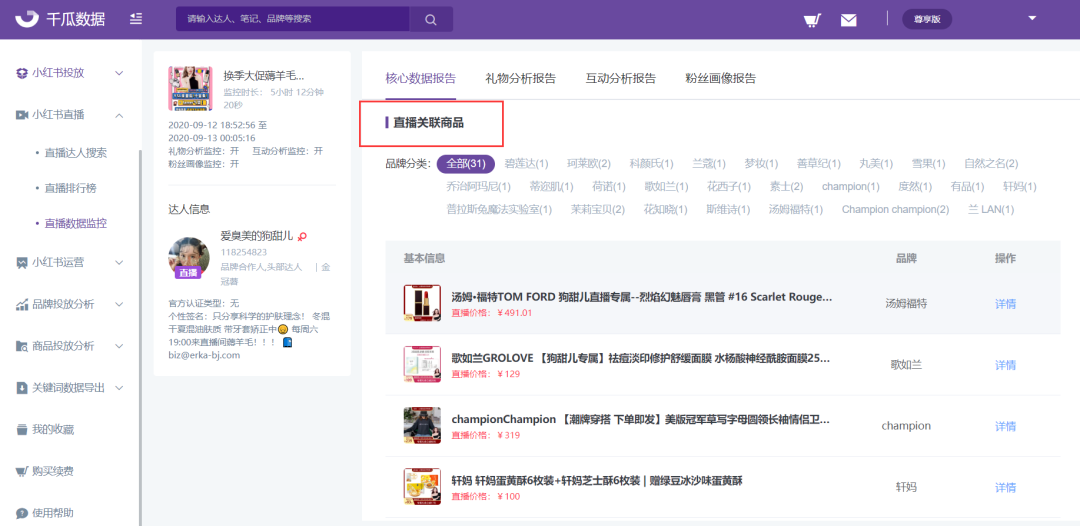Click the 品牌投放分析 chart icon
This screenshot has height=526, width=1080.
21,304
